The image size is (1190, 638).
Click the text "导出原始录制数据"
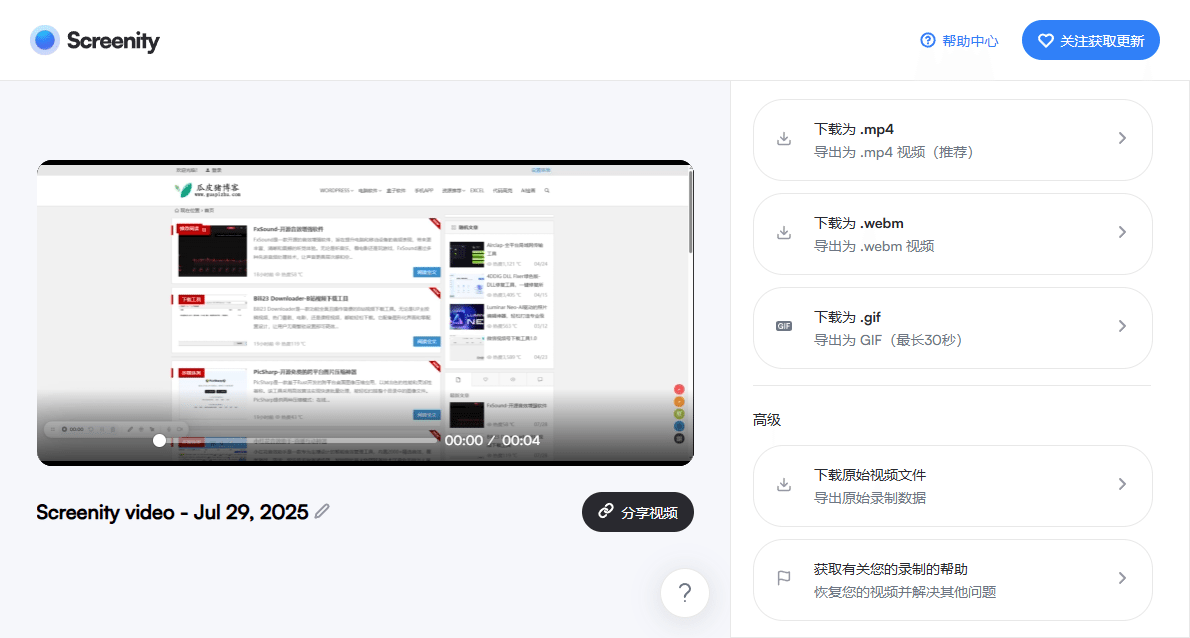point(870,498)
